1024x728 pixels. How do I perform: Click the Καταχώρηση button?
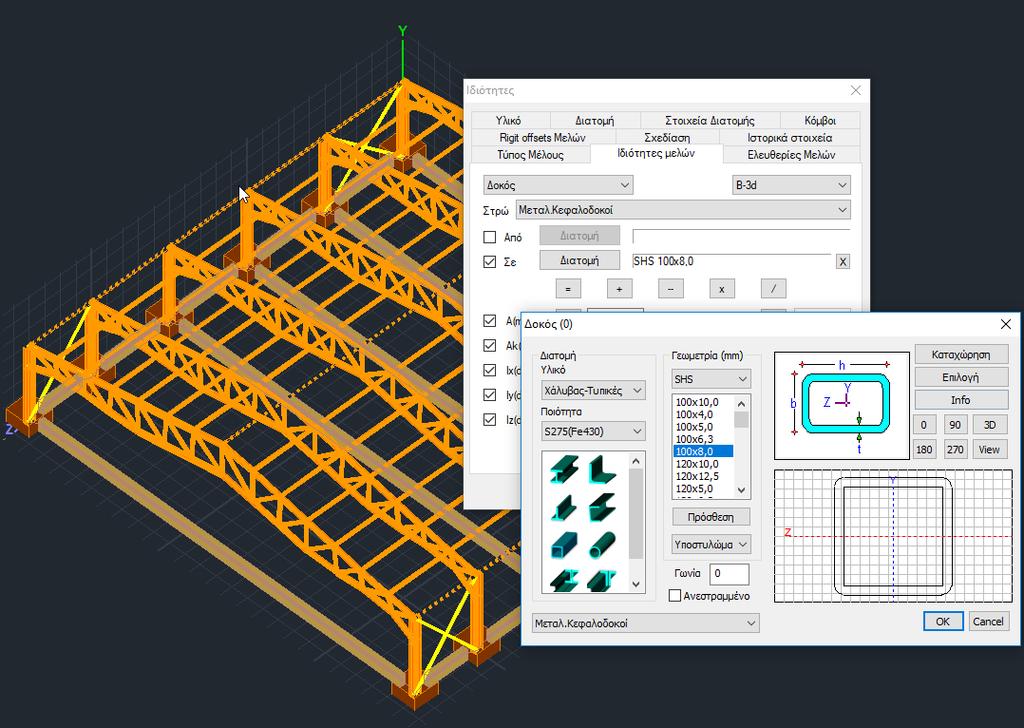point(961,355)
